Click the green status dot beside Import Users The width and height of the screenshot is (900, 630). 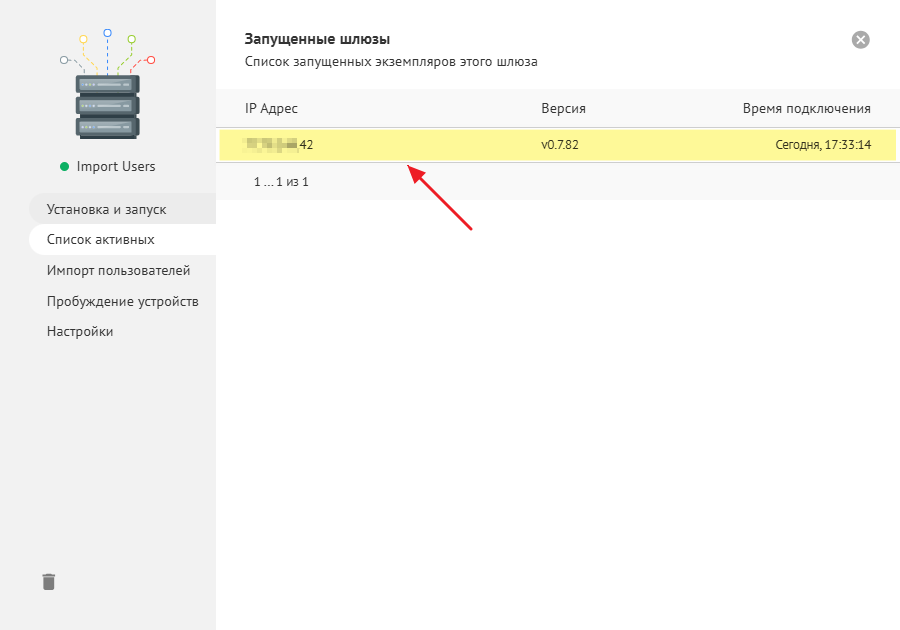click(x=64, y=167)
